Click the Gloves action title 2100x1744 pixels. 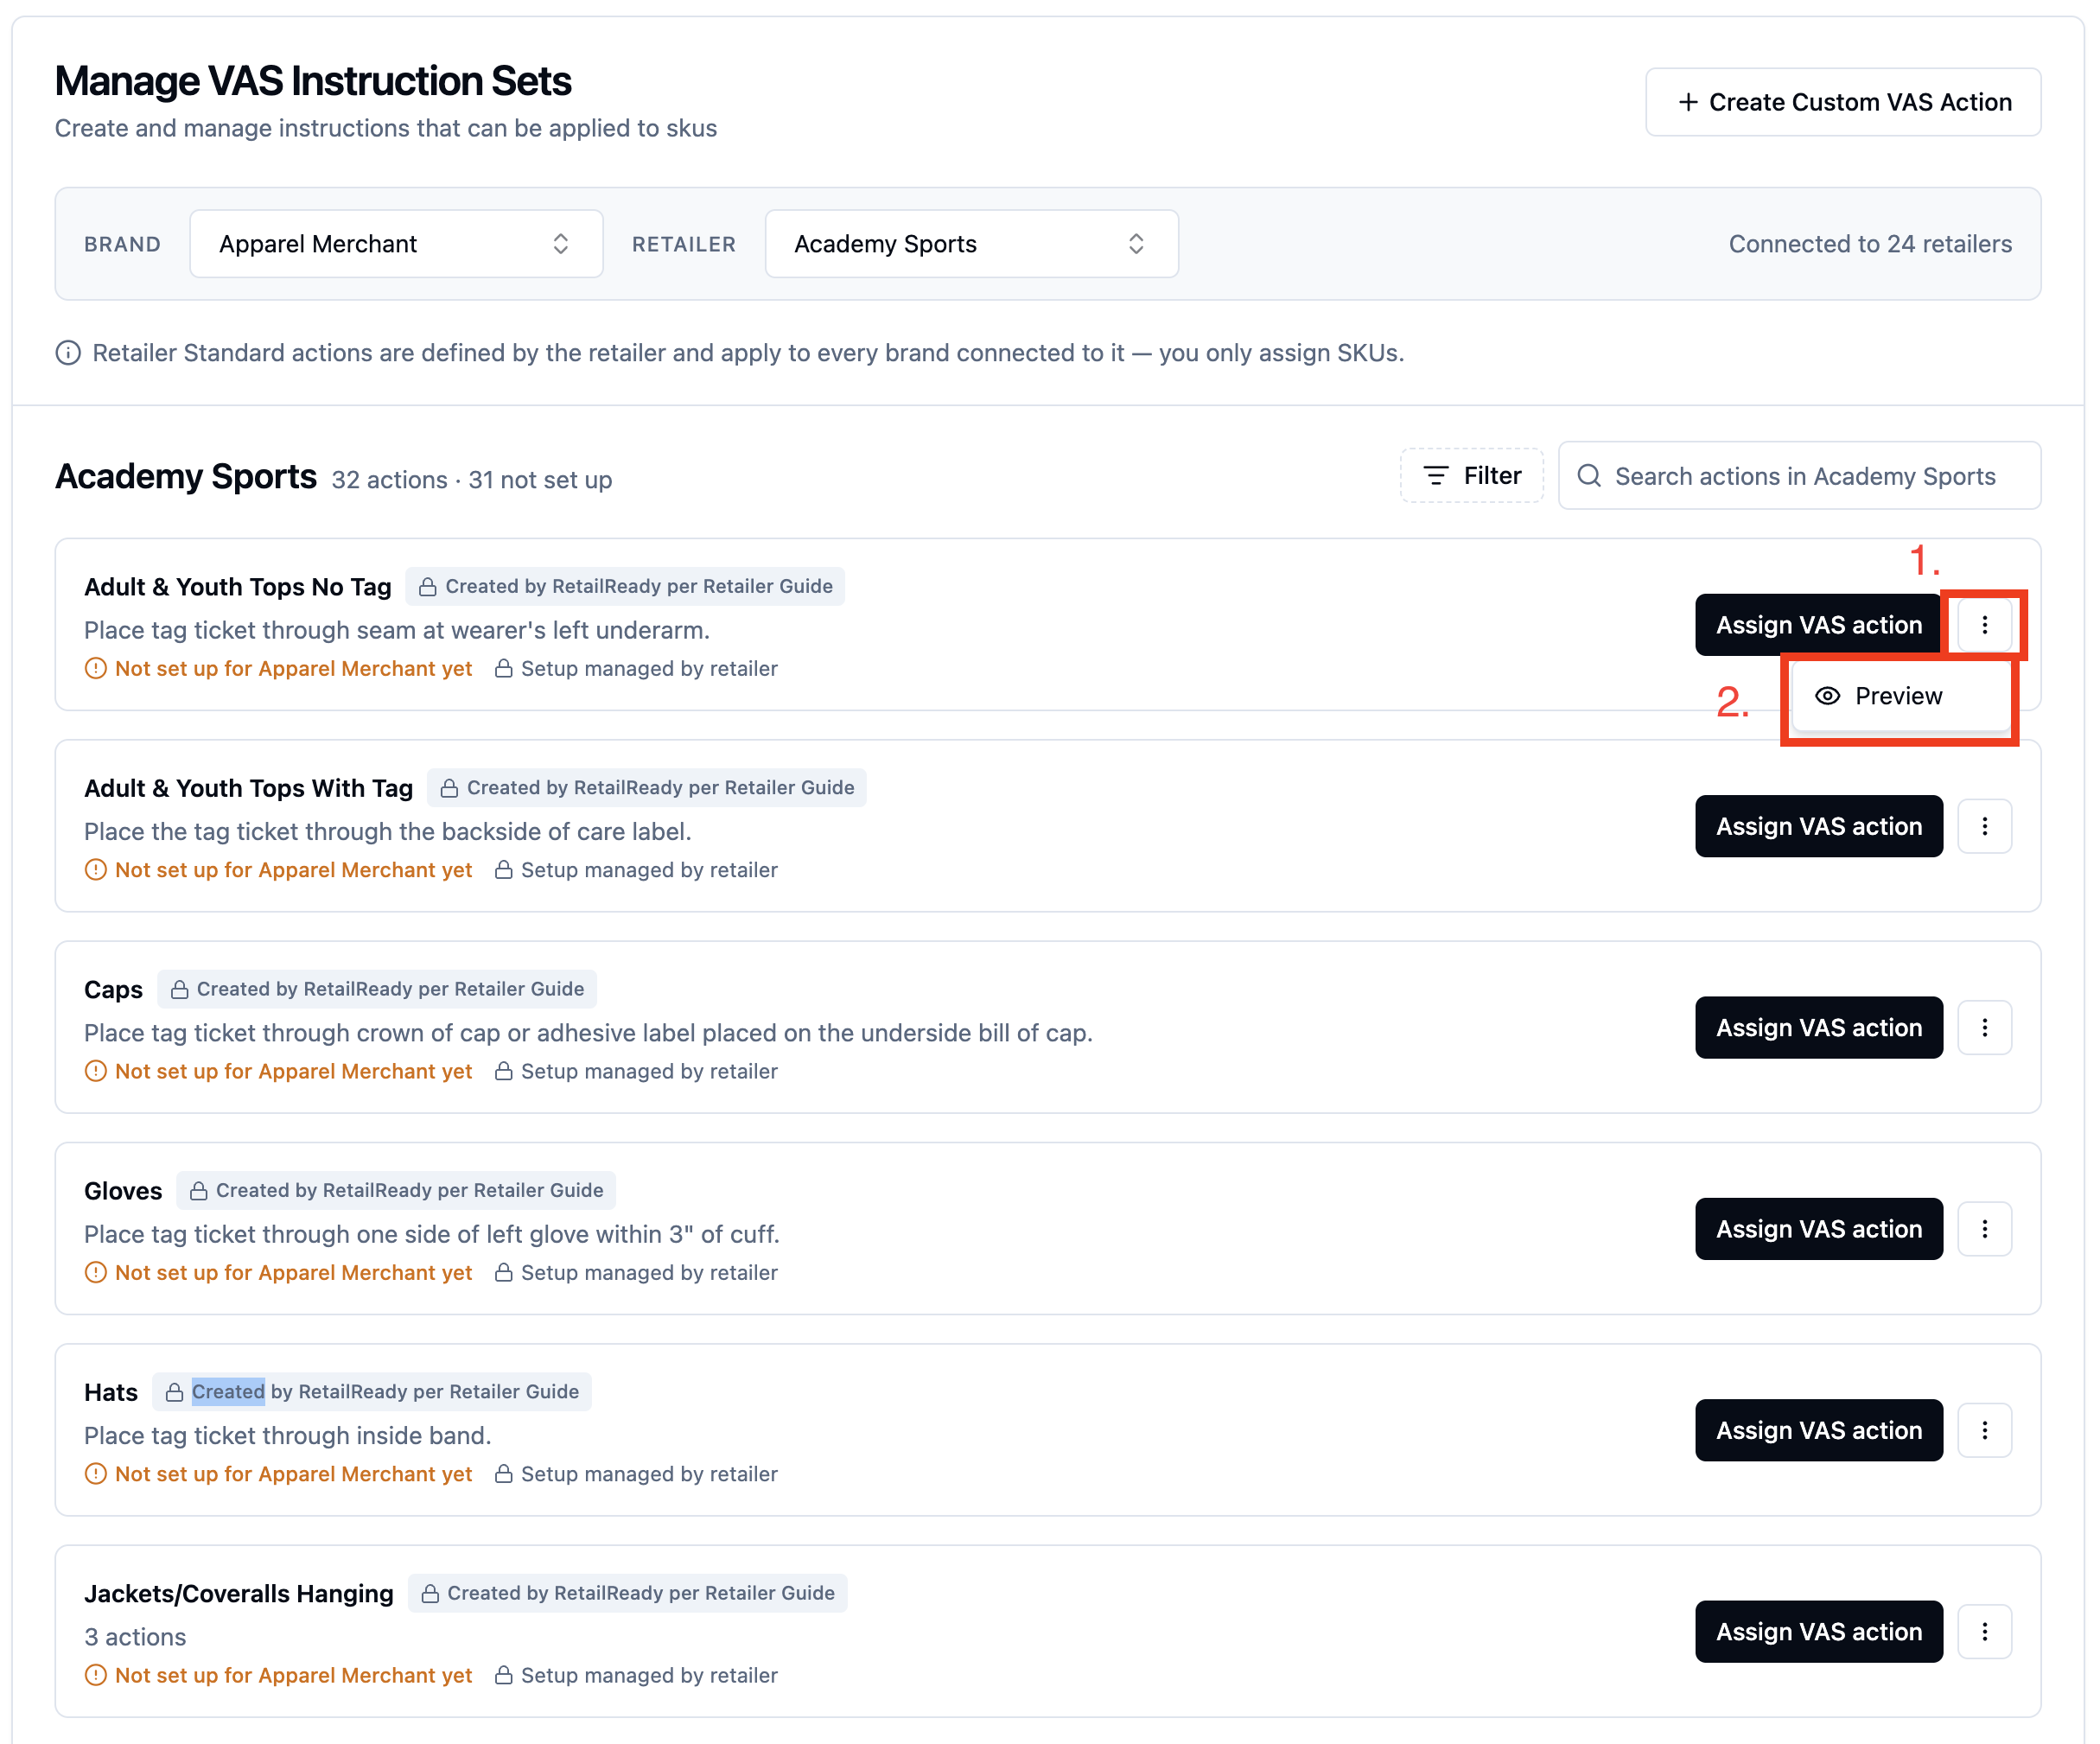[x=123, y=1191]
